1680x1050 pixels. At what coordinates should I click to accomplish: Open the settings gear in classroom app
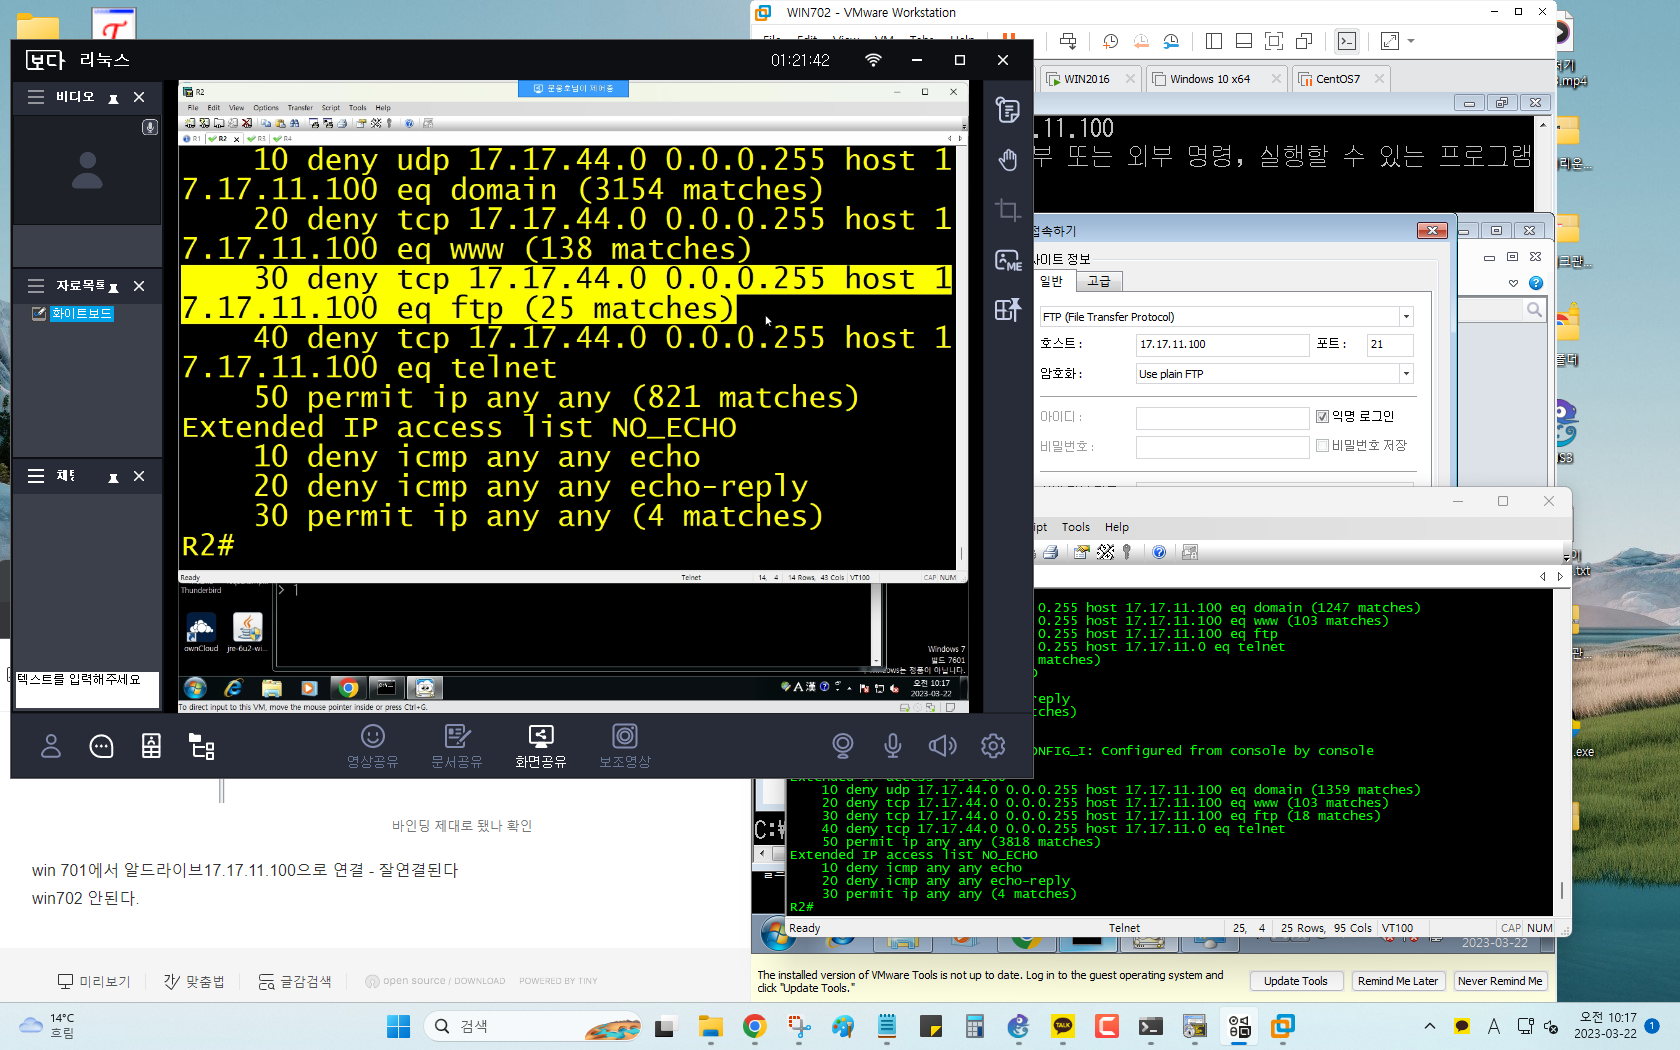(x=993, y=746)
